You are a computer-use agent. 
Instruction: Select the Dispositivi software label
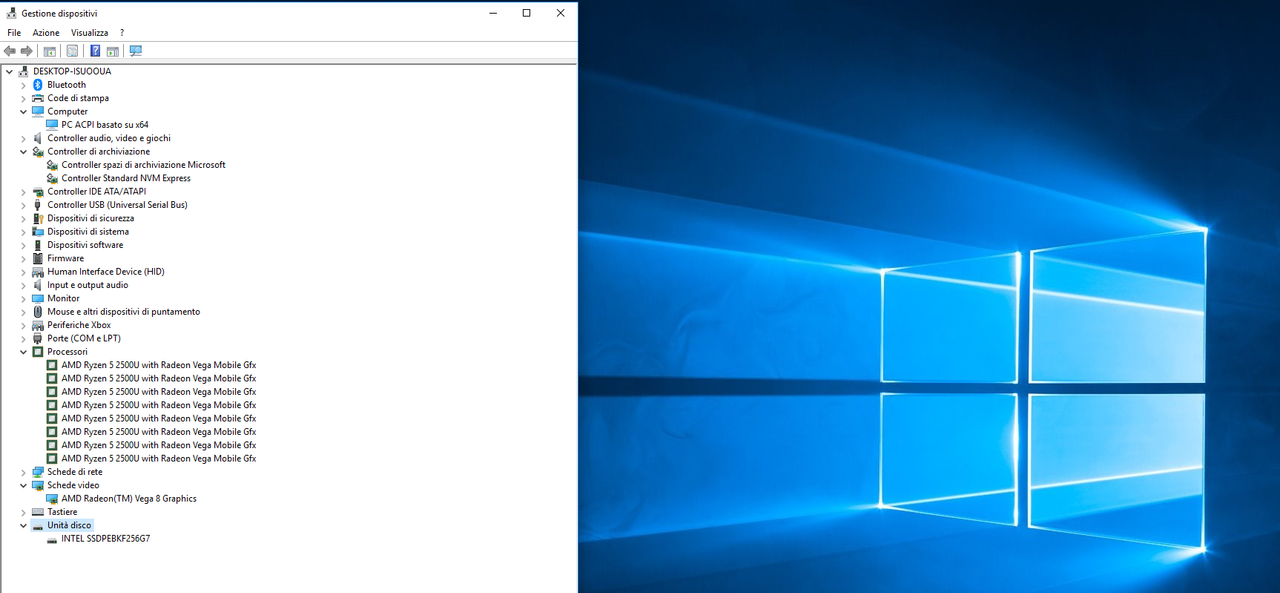coord(85,245)
